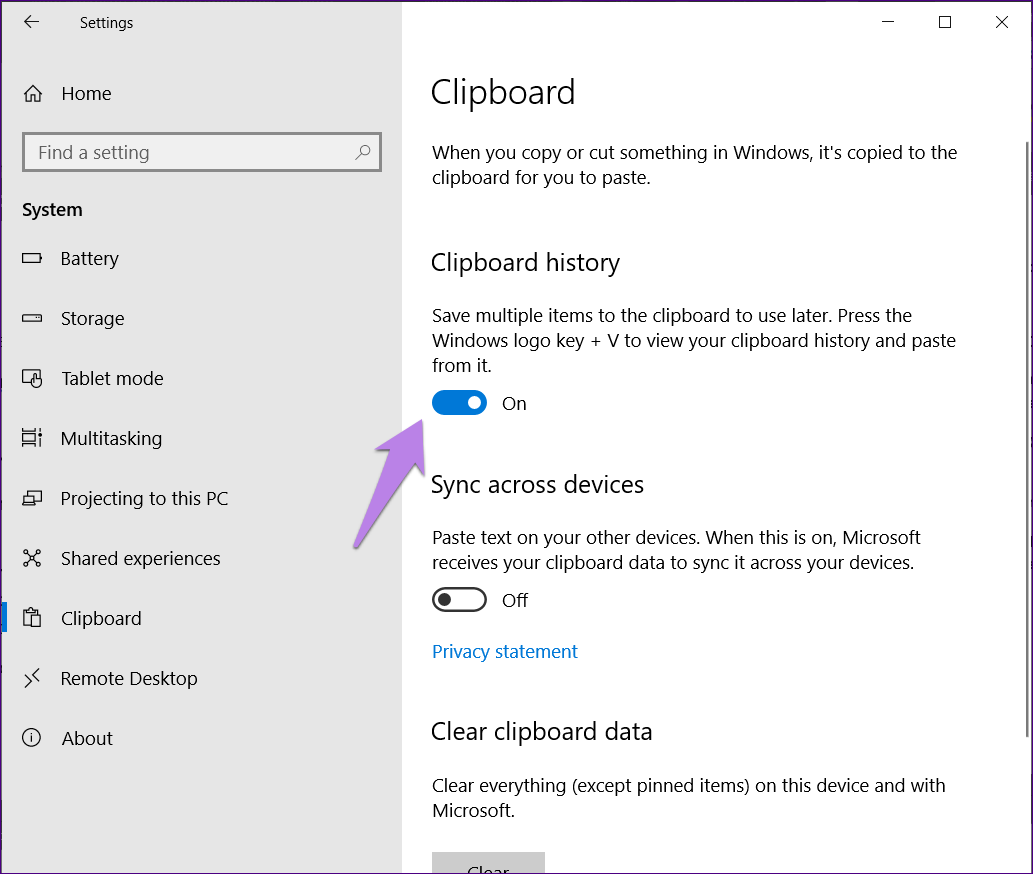Click the Multitasking icon

tap(32, 438)
